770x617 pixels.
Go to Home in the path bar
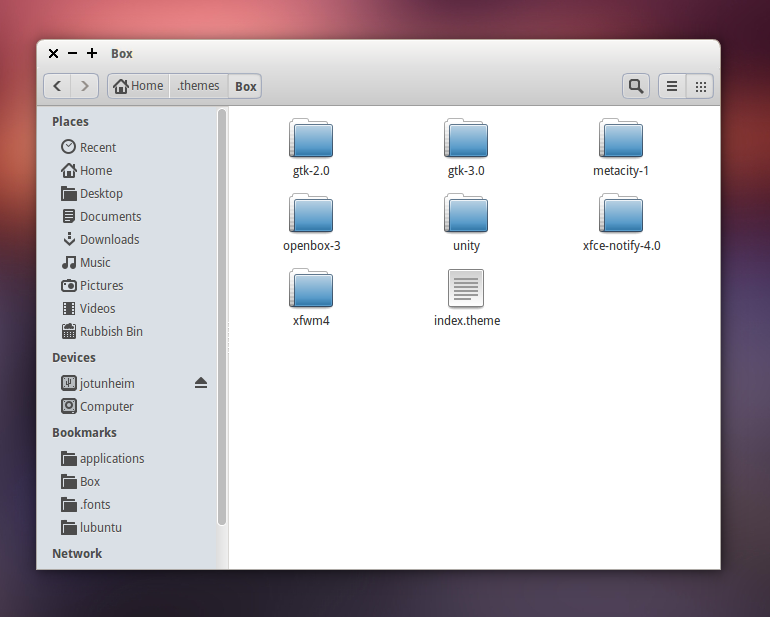tap(138, 86)
